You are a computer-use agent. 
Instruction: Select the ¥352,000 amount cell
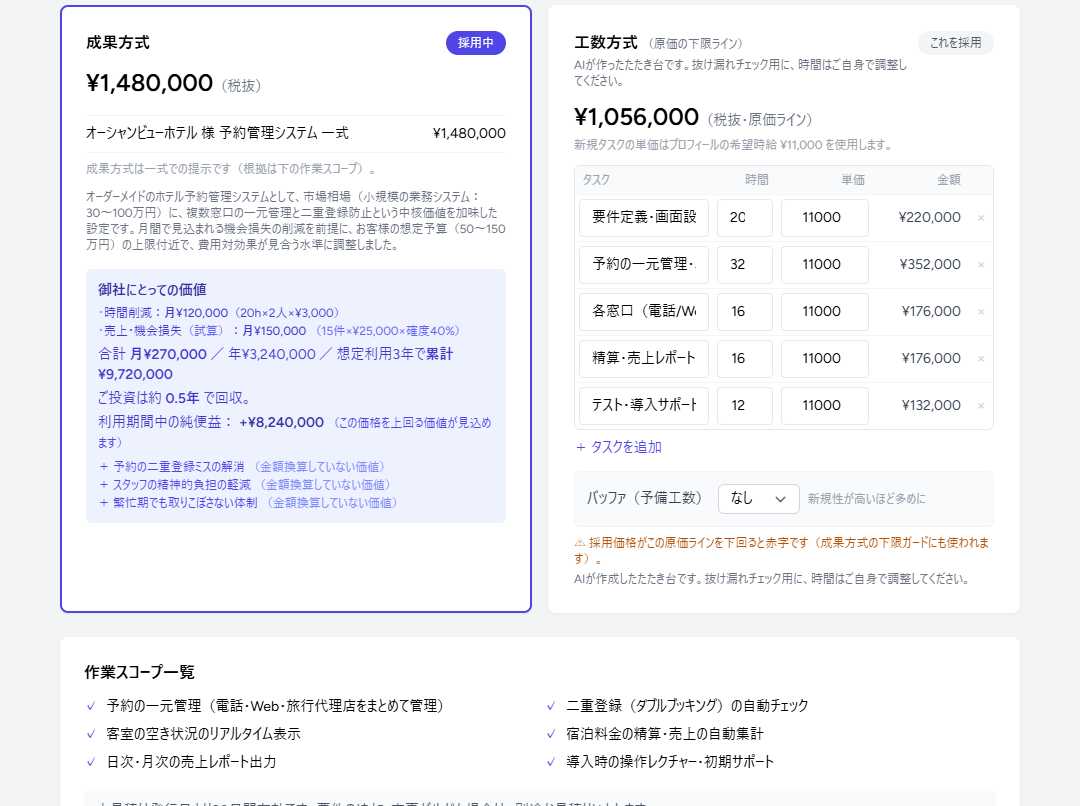click(929, 265)
